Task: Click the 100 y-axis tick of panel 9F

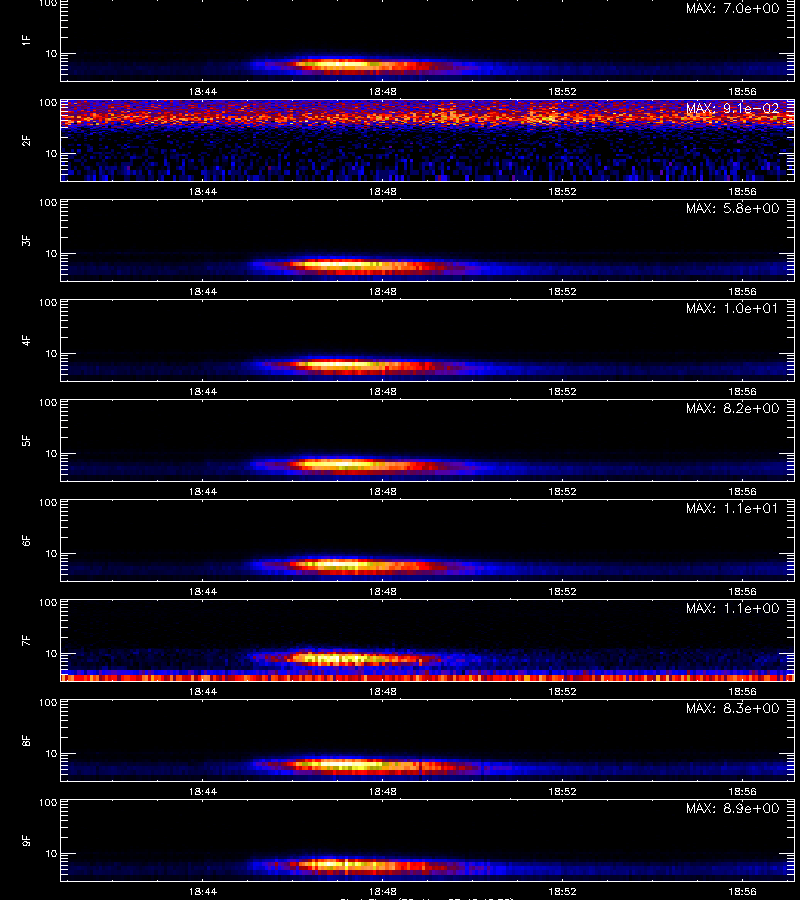Action: [48, 802]
